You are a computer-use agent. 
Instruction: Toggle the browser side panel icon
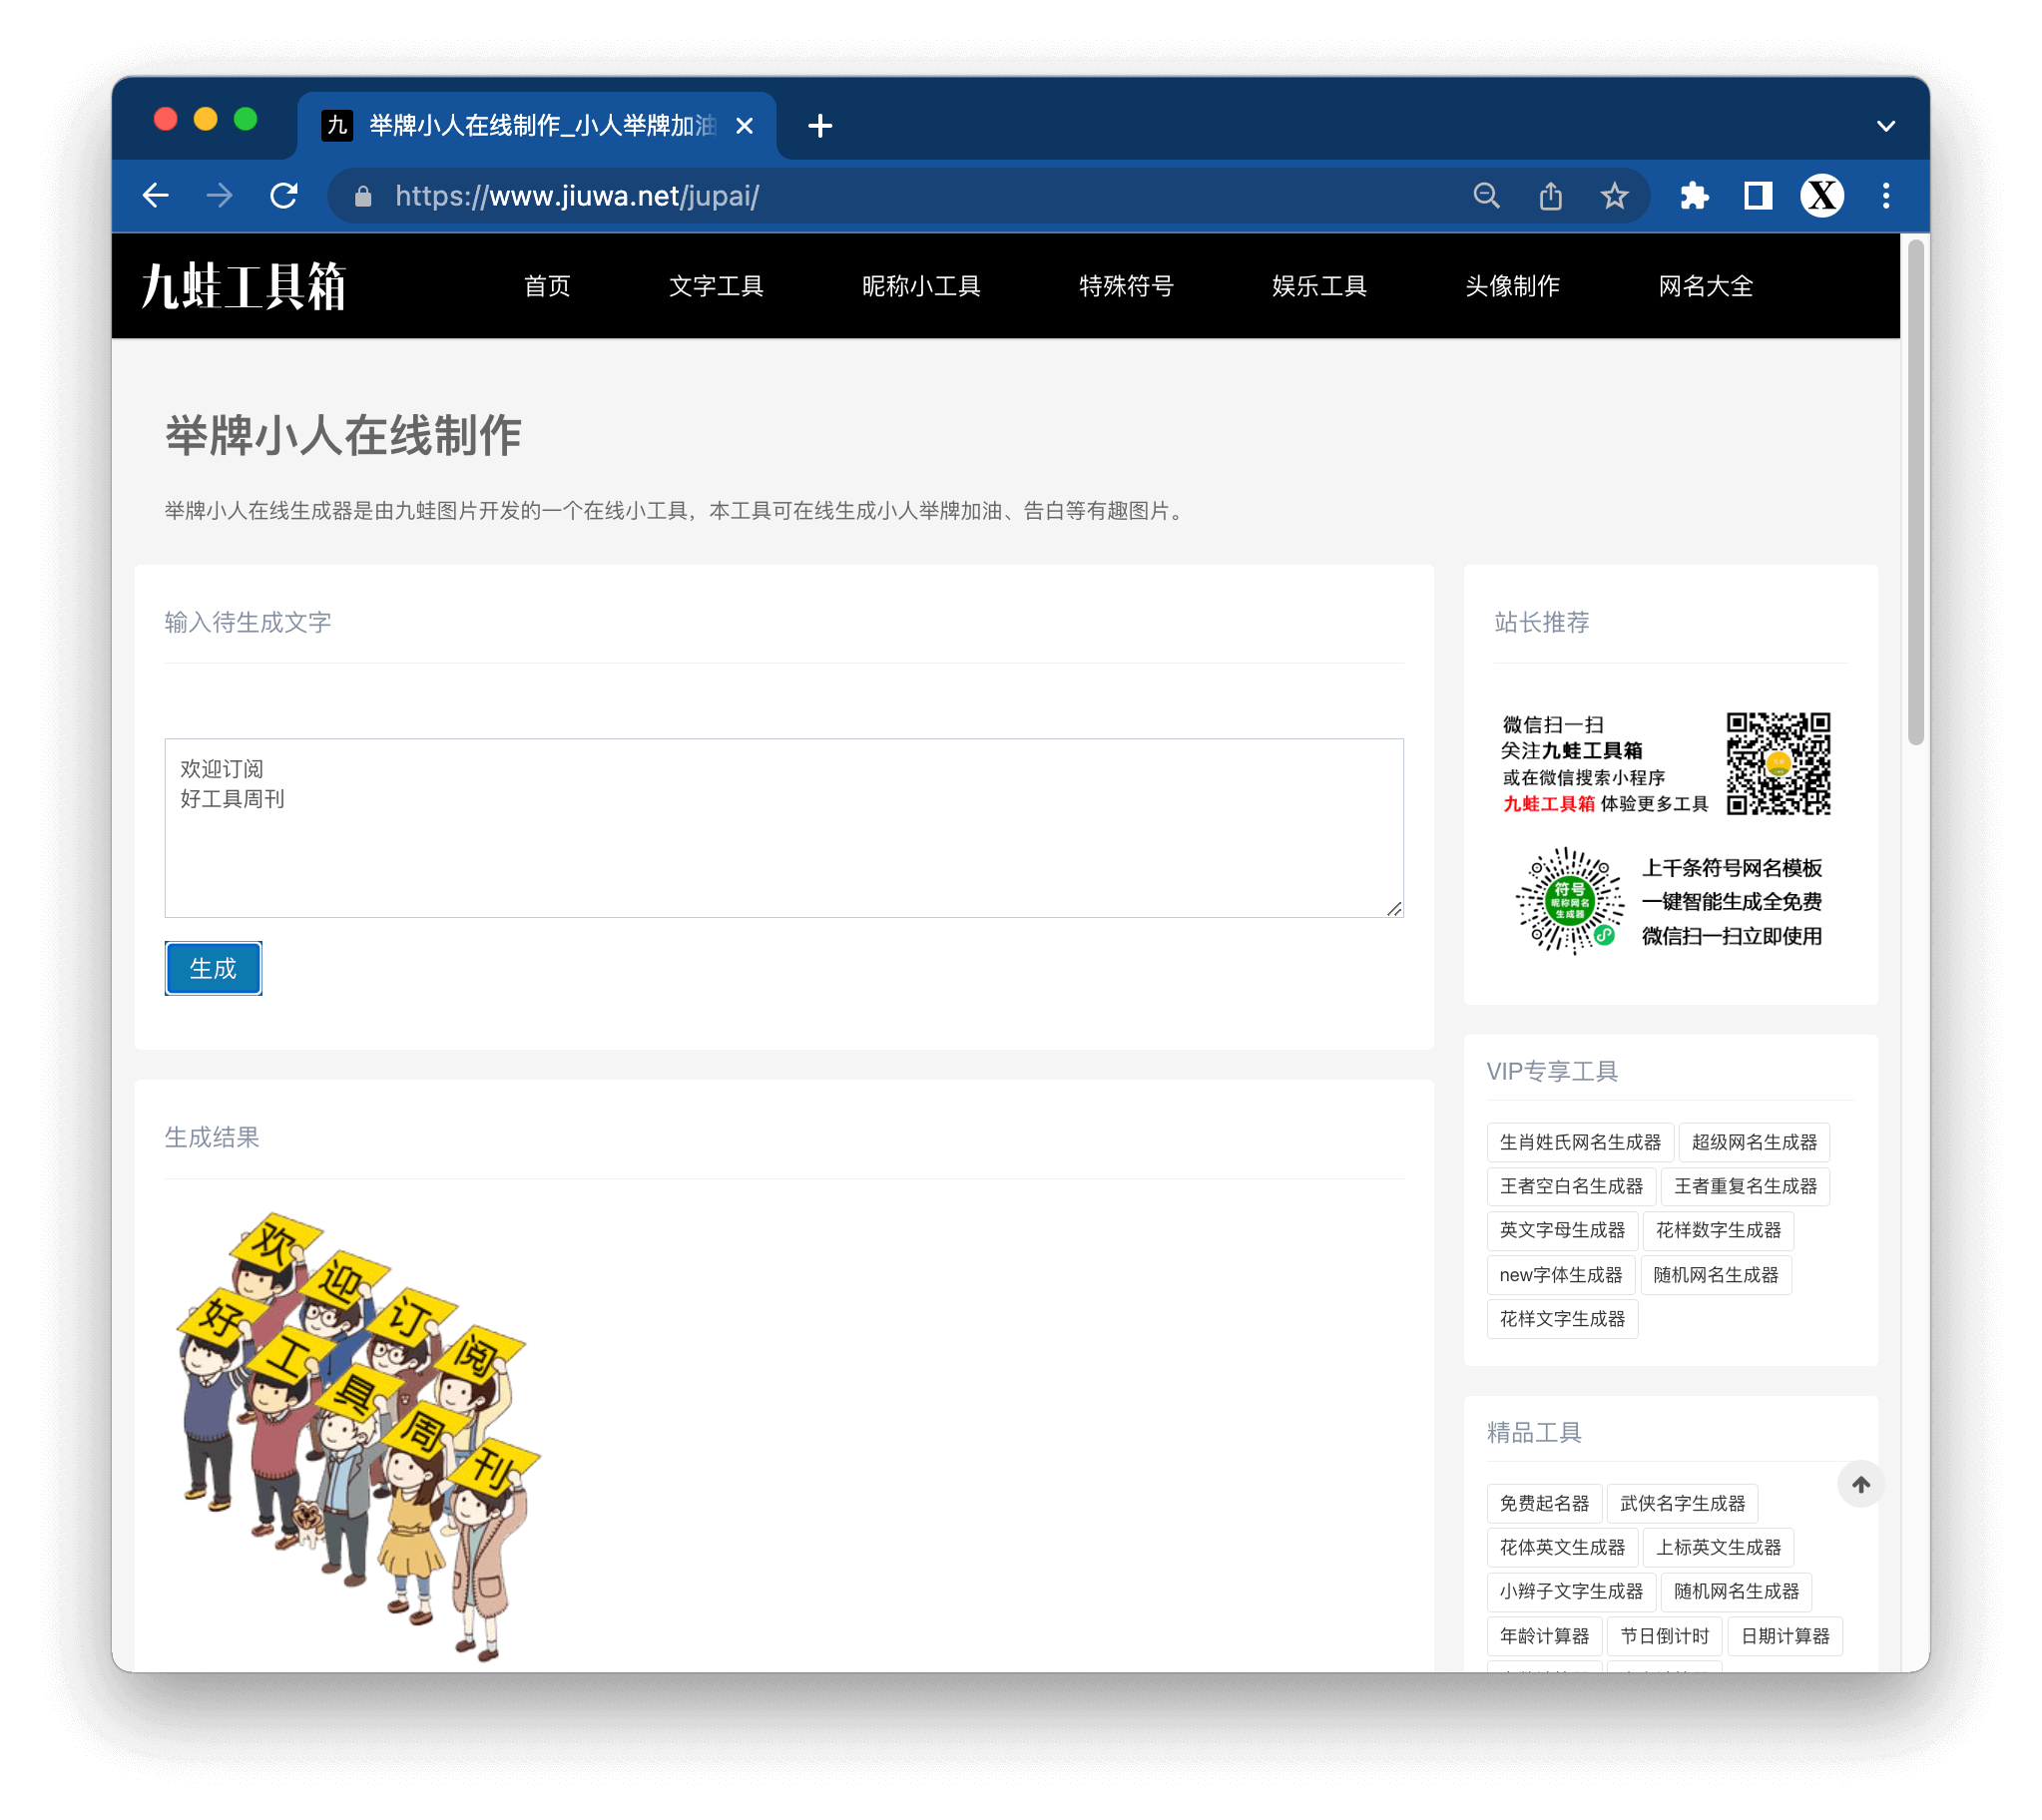[x=1757, y=195]
